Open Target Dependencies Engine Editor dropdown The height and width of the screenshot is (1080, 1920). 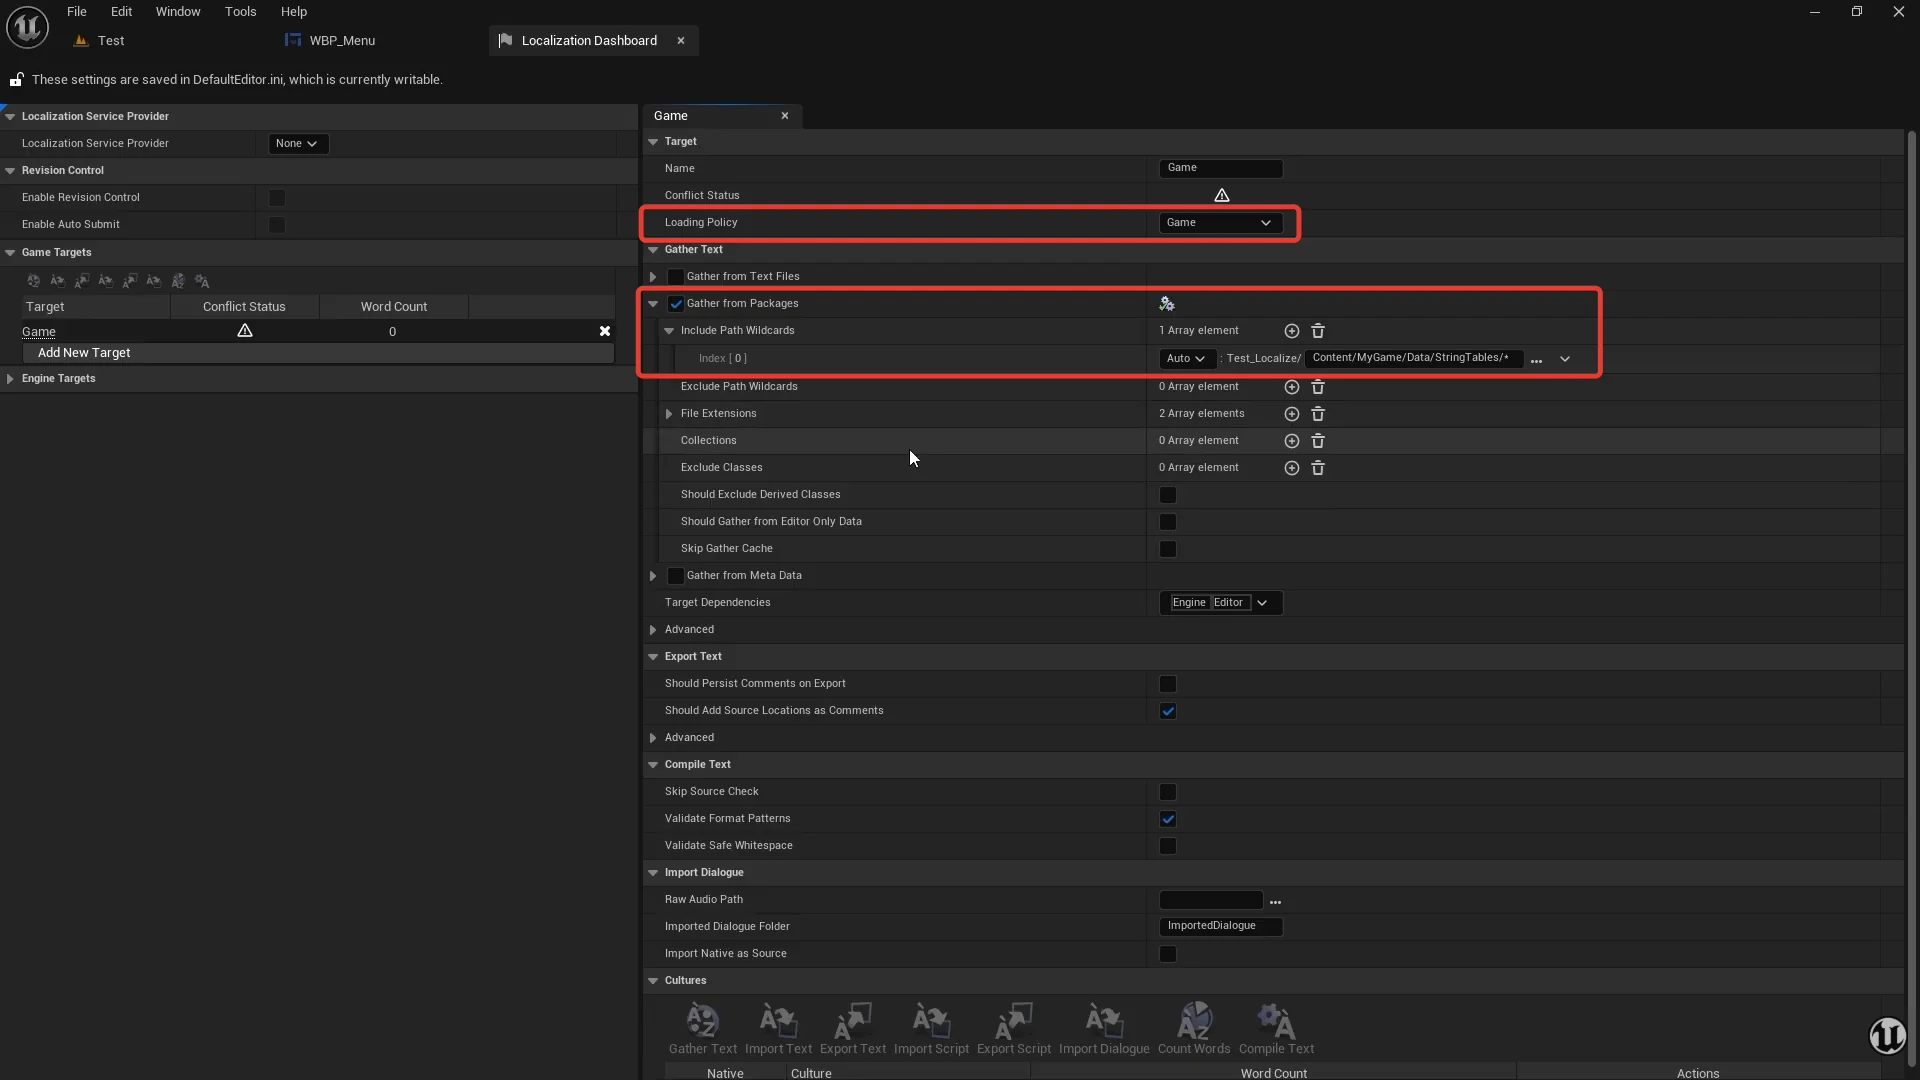point(1220,603)
